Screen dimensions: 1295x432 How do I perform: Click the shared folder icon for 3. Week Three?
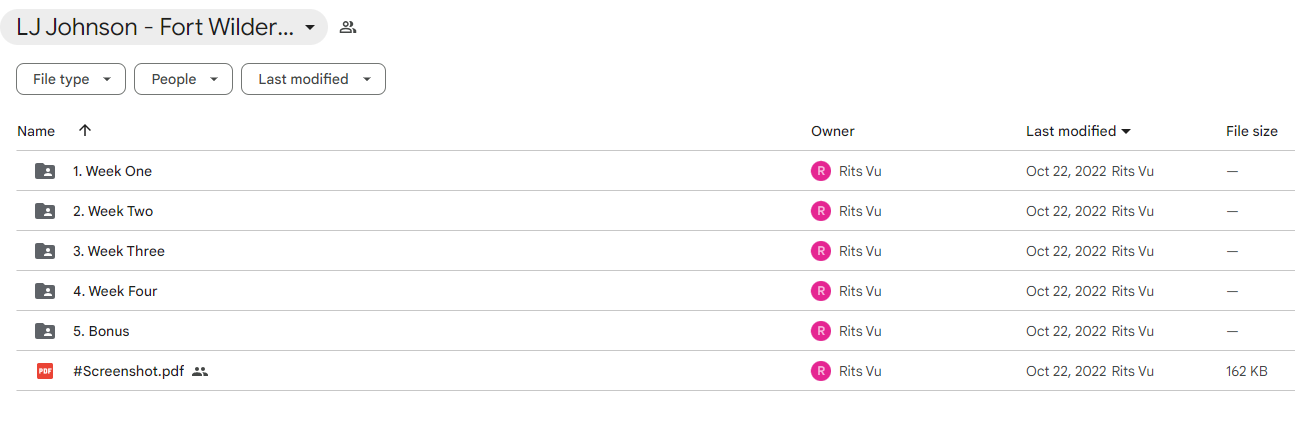tap(45, 251)
